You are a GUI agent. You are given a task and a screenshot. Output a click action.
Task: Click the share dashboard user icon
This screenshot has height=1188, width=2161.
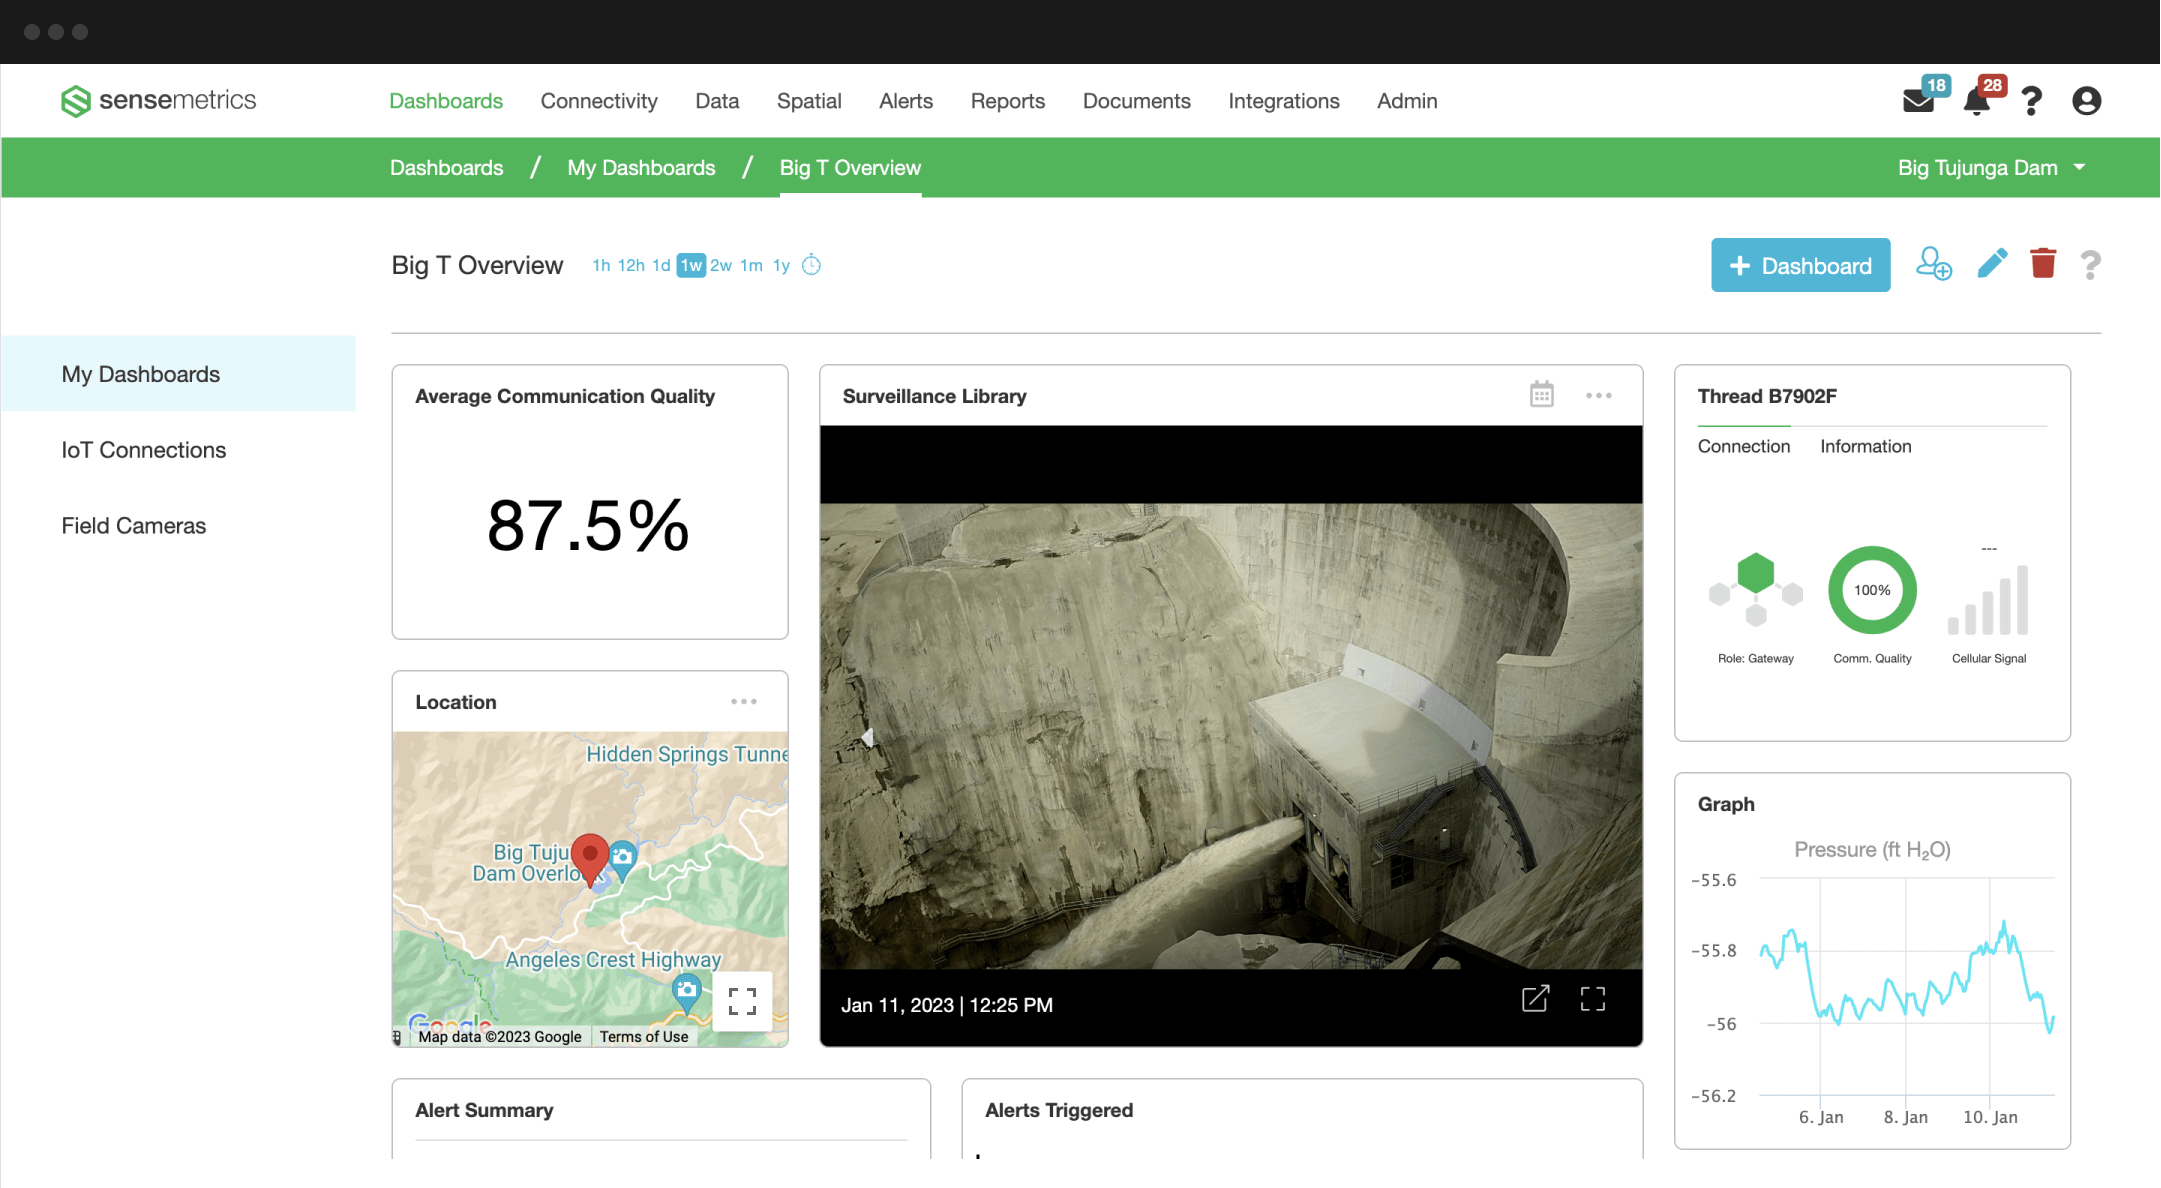click(x=1933, y=264)
